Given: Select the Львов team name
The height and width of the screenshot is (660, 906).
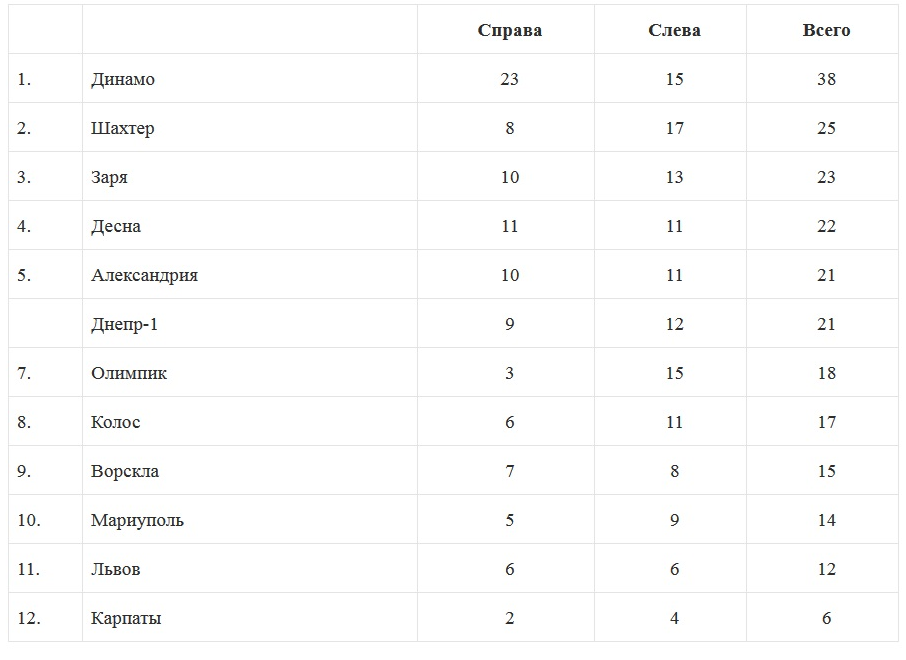Looking at the screenshot, I should point(115,569).
